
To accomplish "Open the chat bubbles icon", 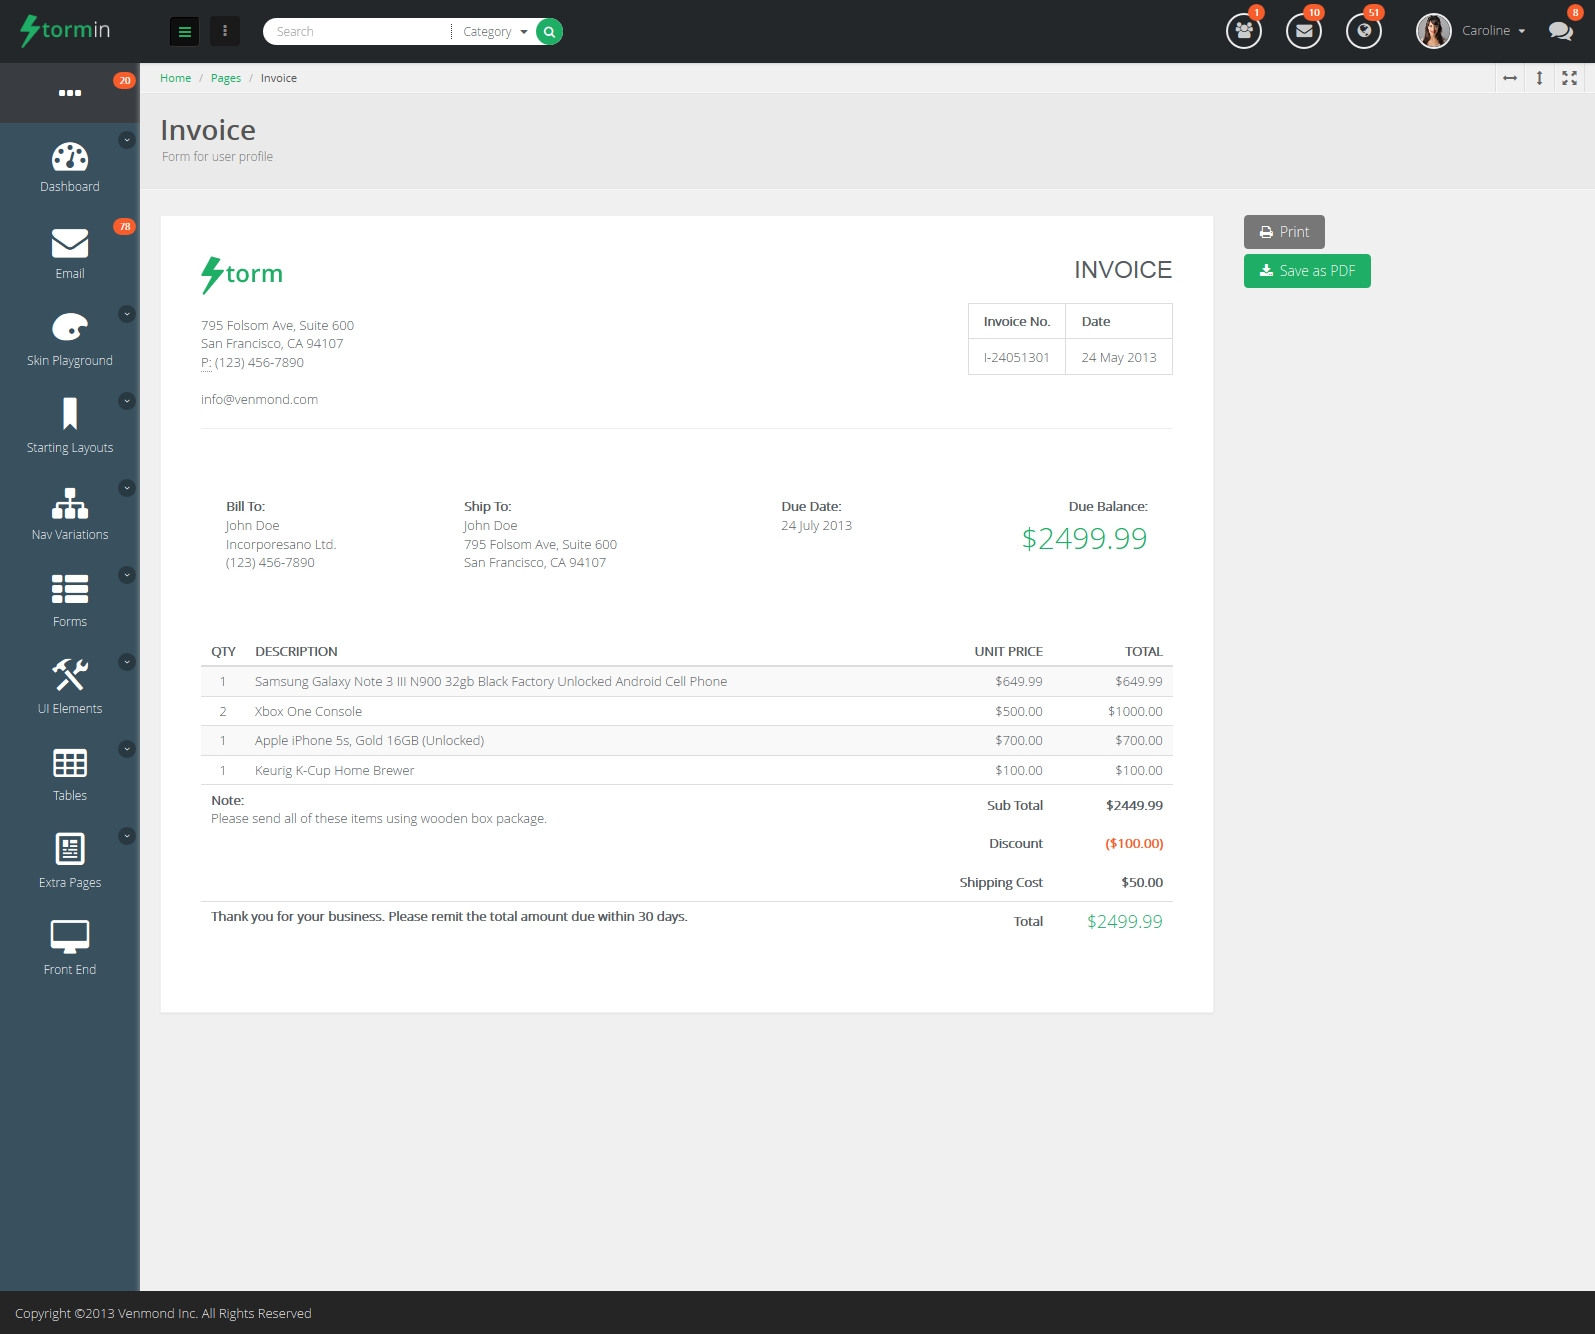I will tap(1560, 31).
